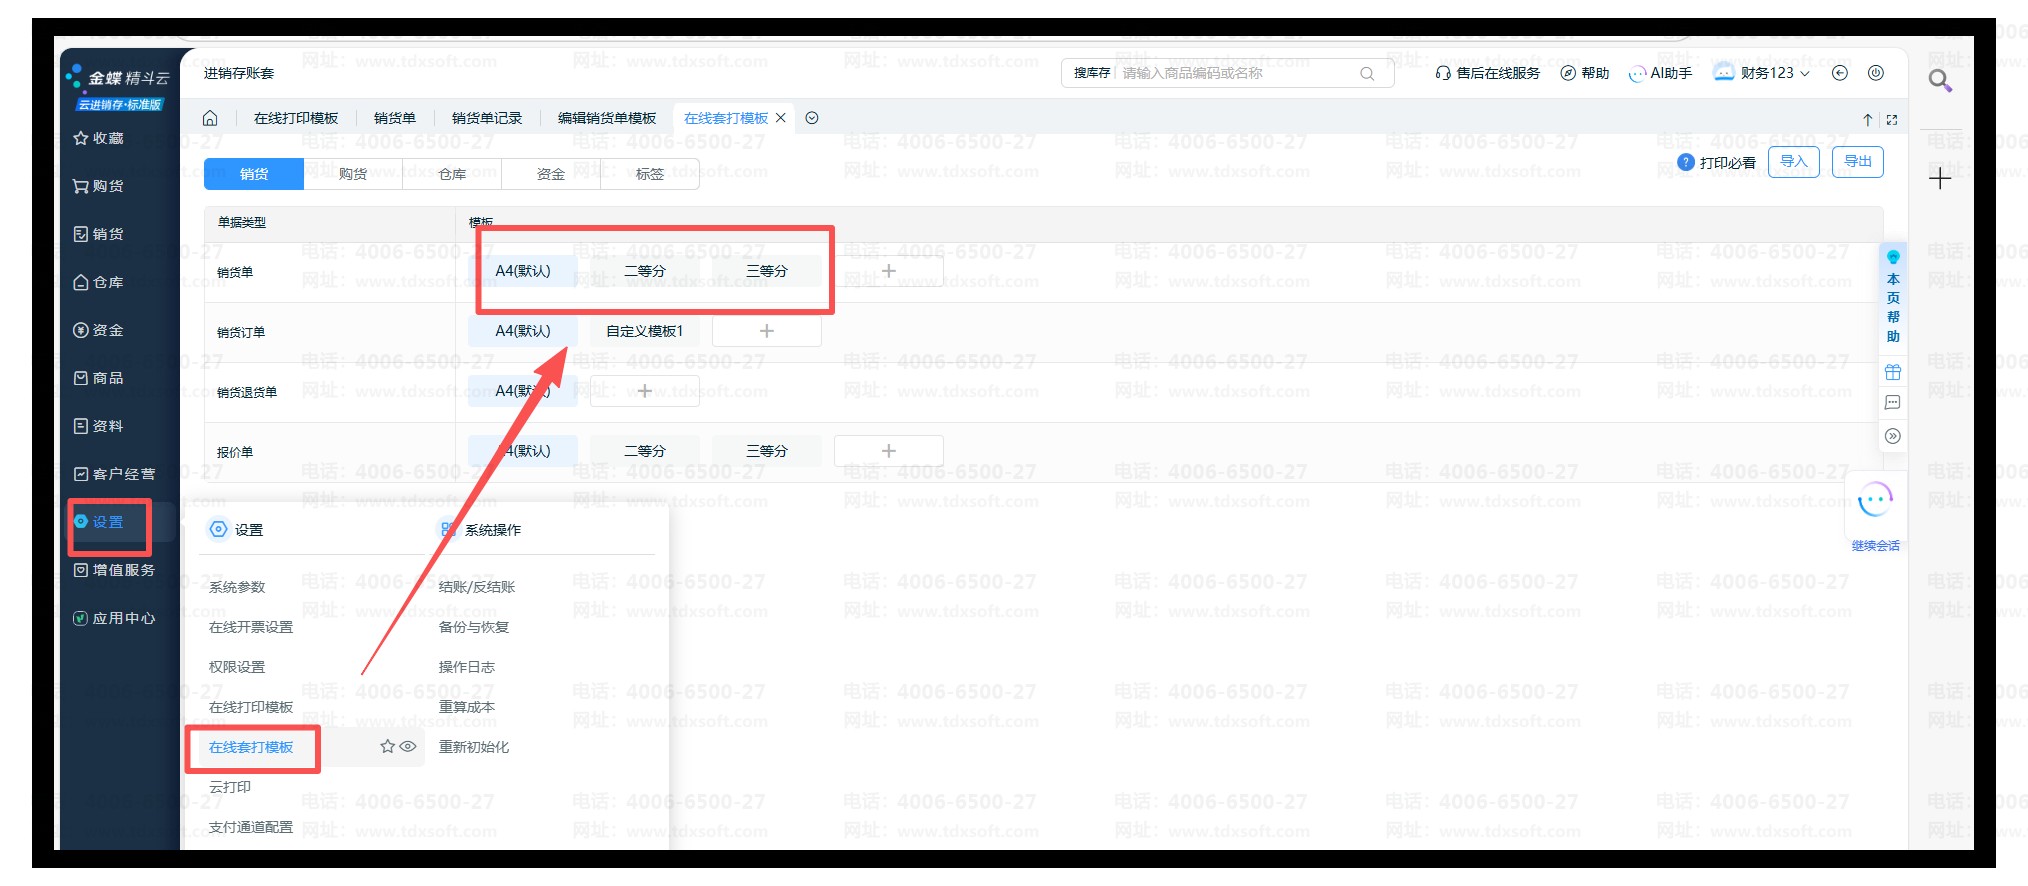Open 售后在线服务 headset support
Viewport: 2028px width, 886px height.
click(1487, 73)
